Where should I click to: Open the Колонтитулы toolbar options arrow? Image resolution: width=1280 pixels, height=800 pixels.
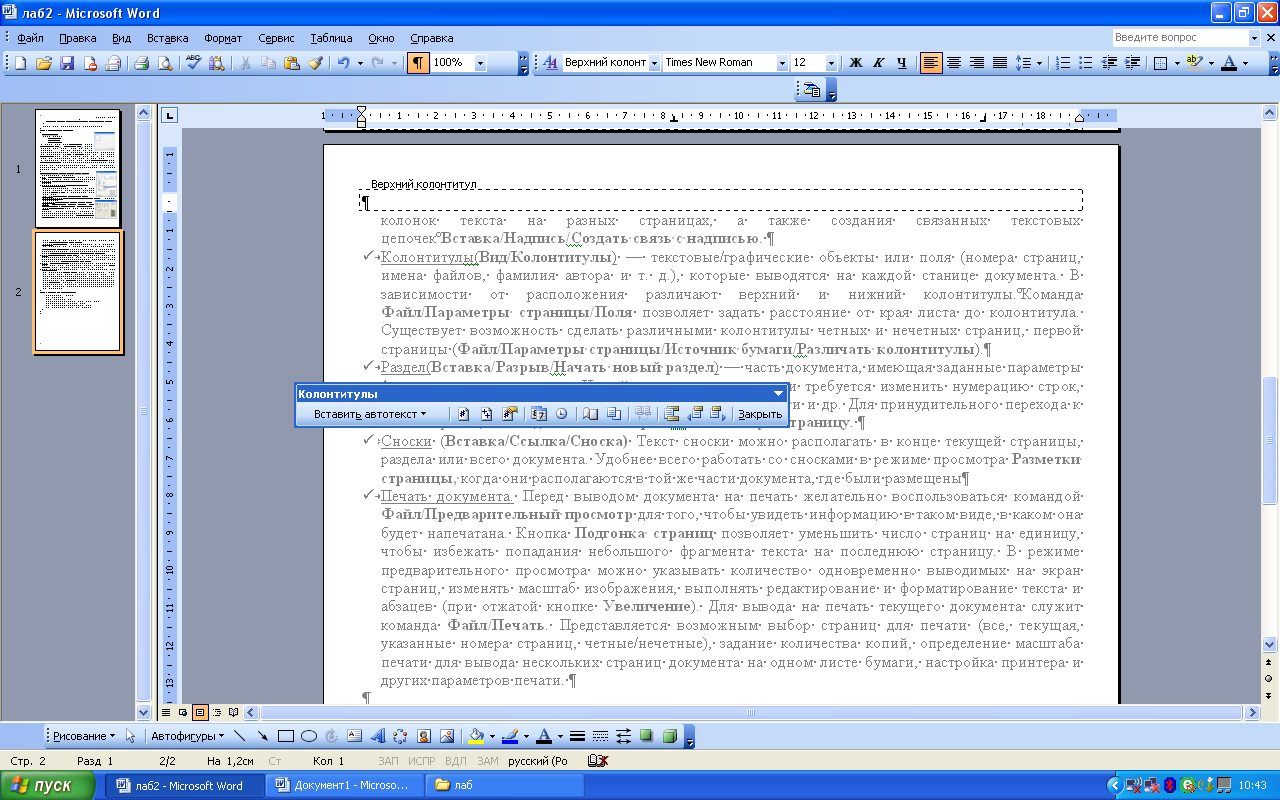[778, 394]
